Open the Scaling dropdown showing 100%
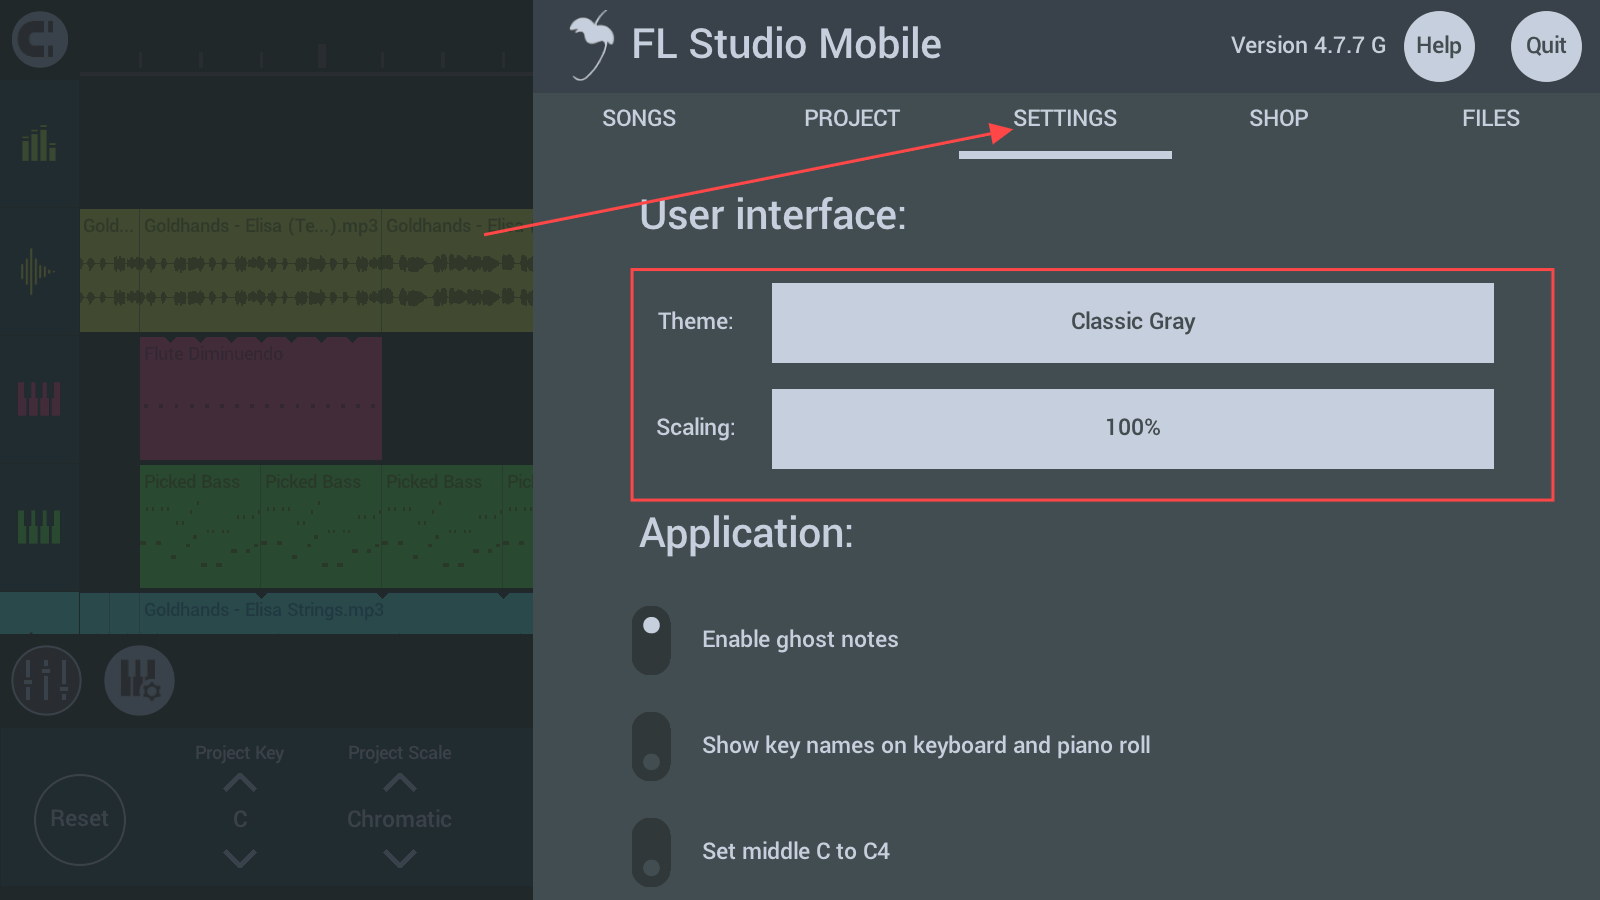 1132,429
